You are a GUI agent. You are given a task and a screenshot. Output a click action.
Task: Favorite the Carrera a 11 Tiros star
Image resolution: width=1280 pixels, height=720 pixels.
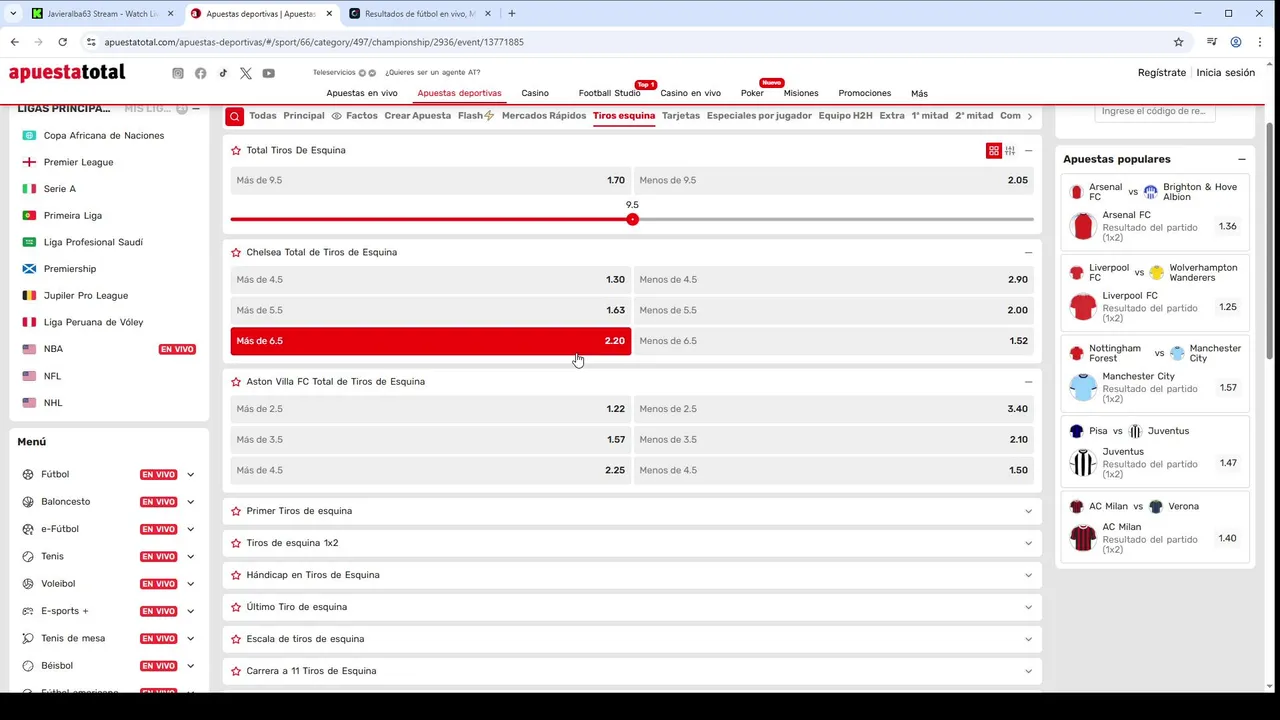tap(236, 671)
